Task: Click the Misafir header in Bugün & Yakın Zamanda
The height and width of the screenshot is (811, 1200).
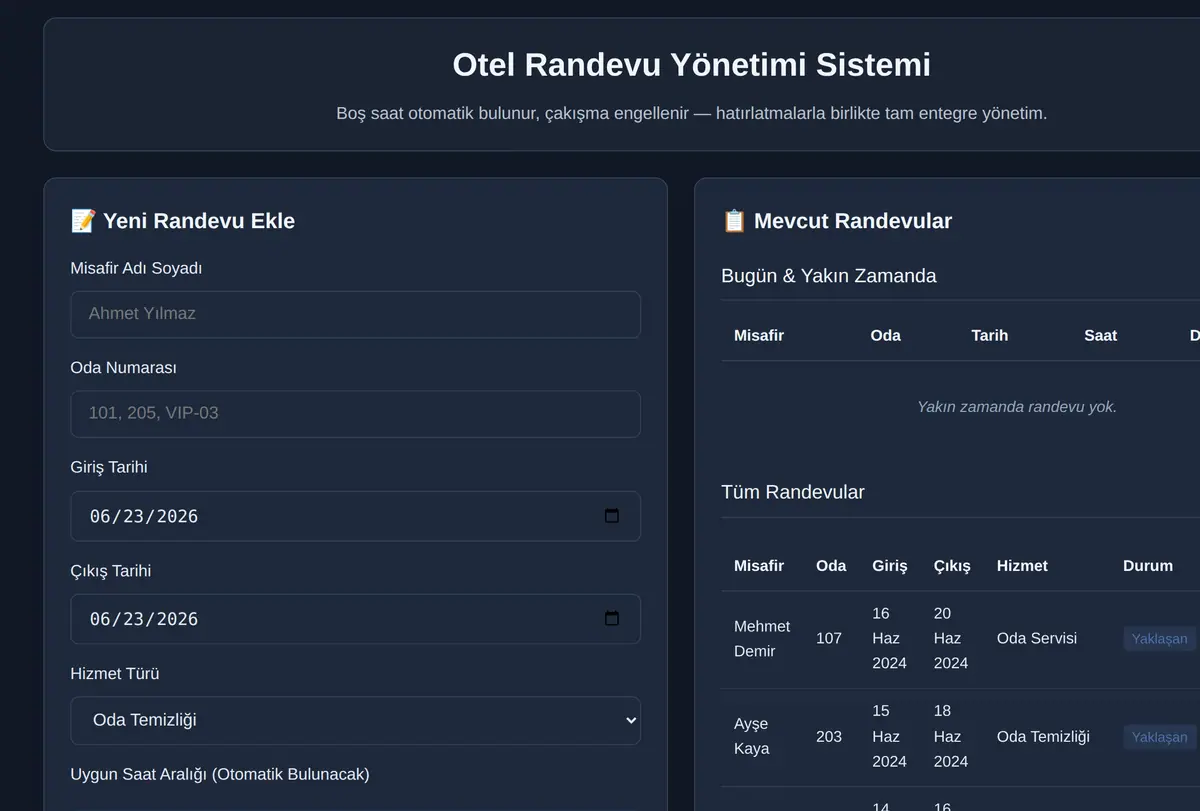Action: tap(759, 335)
